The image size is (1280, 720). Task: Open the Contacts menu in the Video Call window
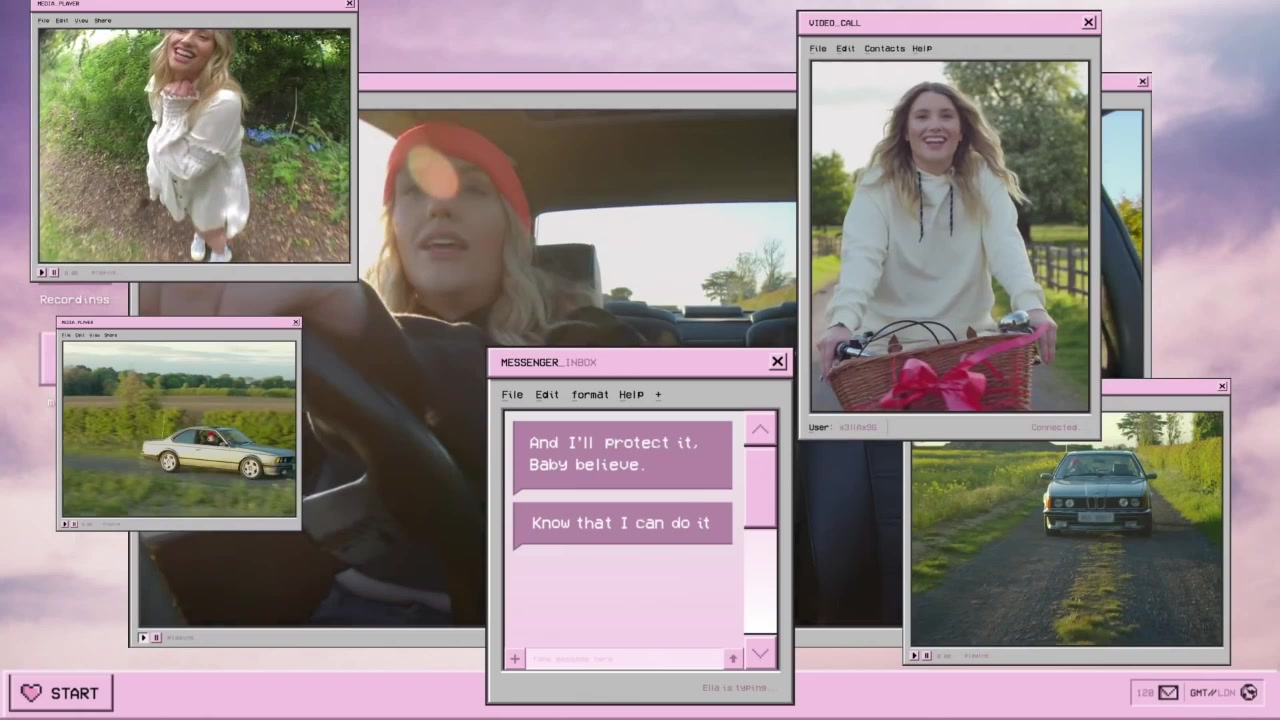click(884, 48)
